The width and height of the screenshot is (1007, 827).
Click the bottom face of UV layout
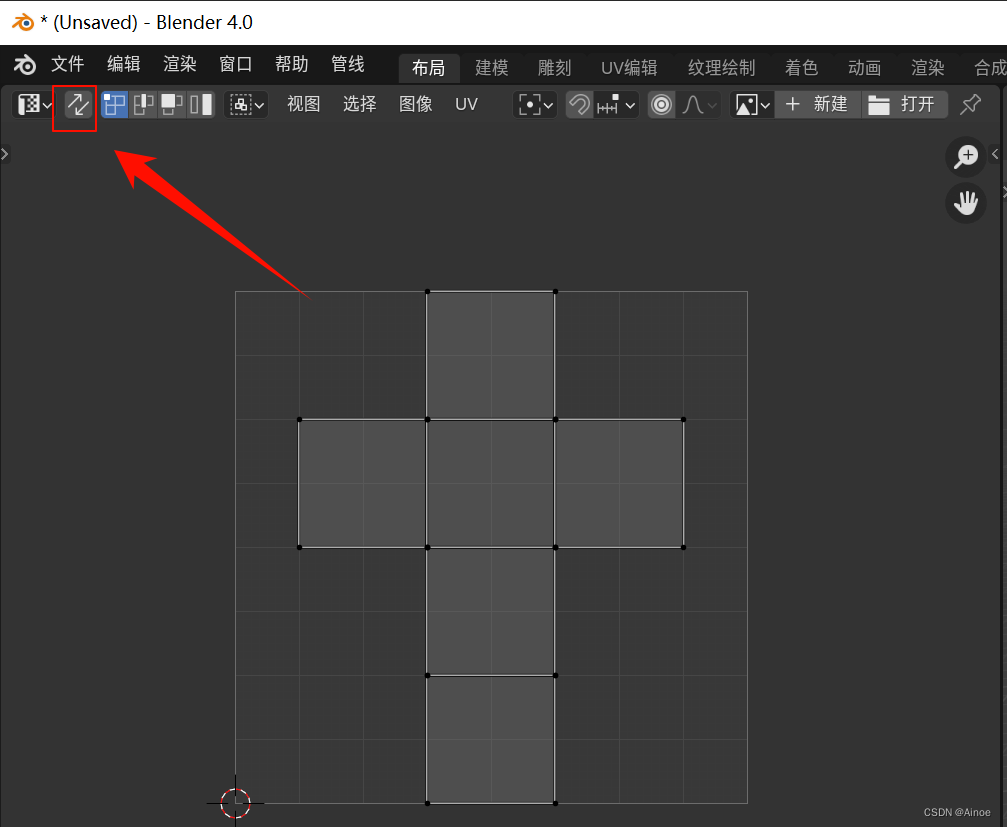coord(491,739)
